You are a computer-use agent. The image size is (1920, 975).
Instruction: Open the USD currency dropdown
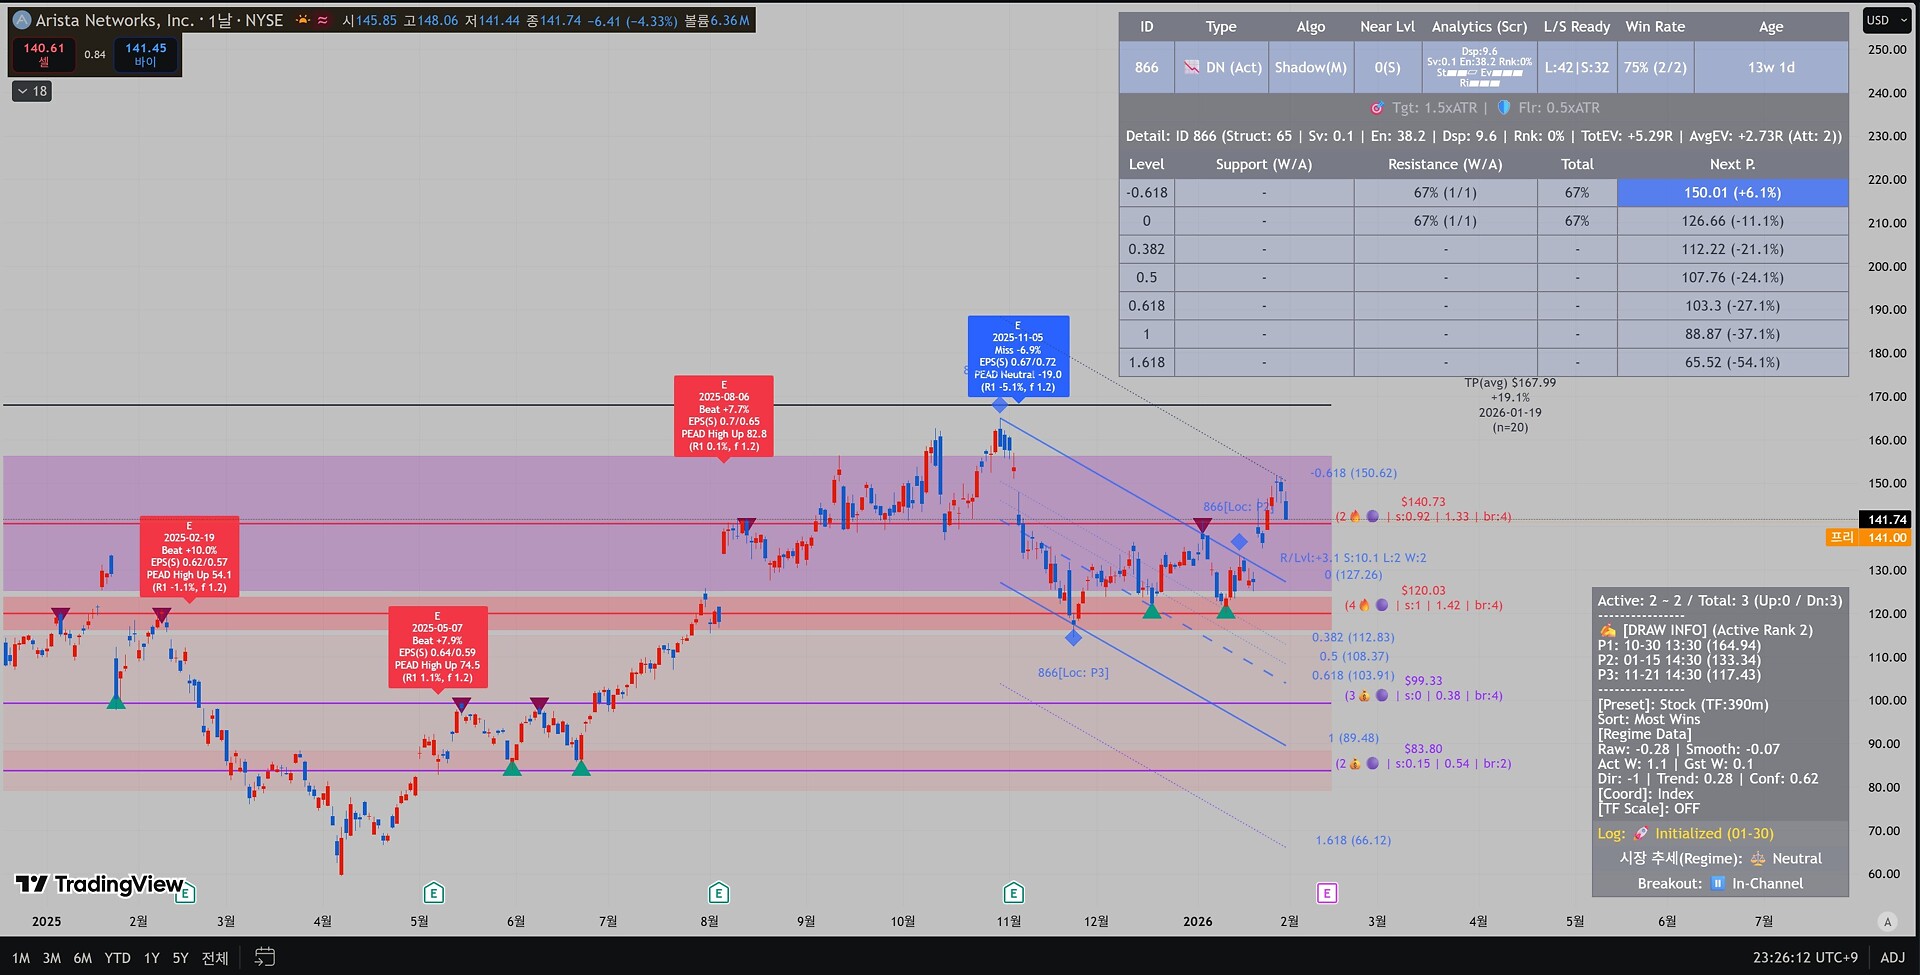click(1885, 20)
